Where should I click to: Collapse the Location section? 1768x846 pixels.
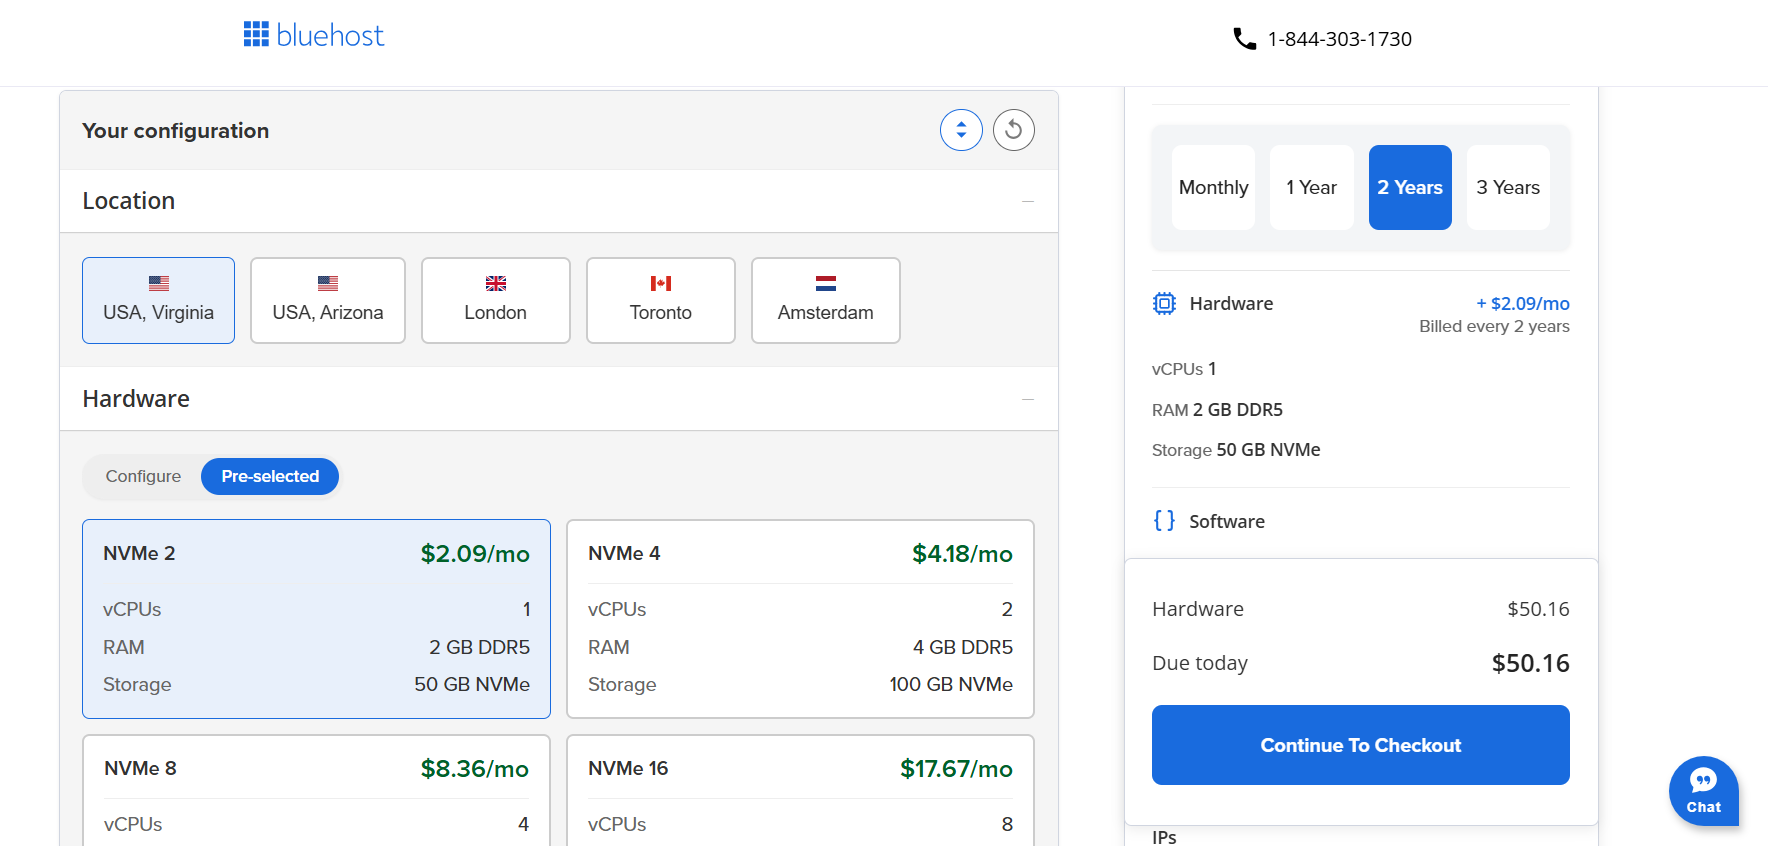pyautogui.click(x=1027, y=201)
